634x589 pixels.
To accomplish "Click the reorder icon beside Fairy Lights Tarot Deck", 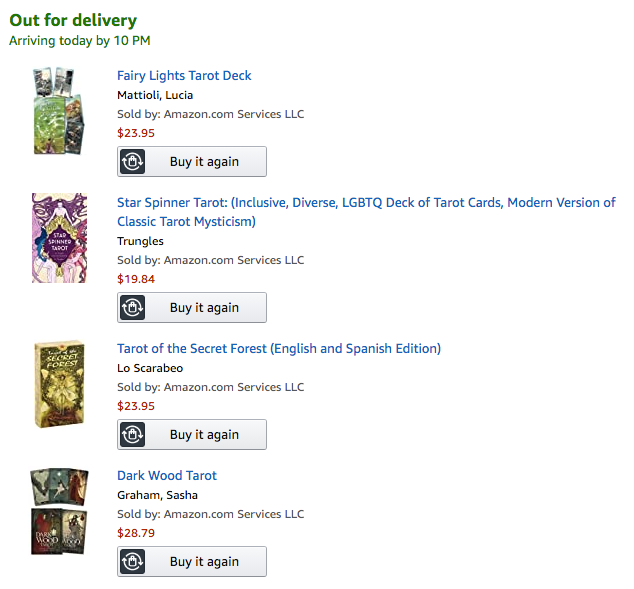I will pos(133,162).
